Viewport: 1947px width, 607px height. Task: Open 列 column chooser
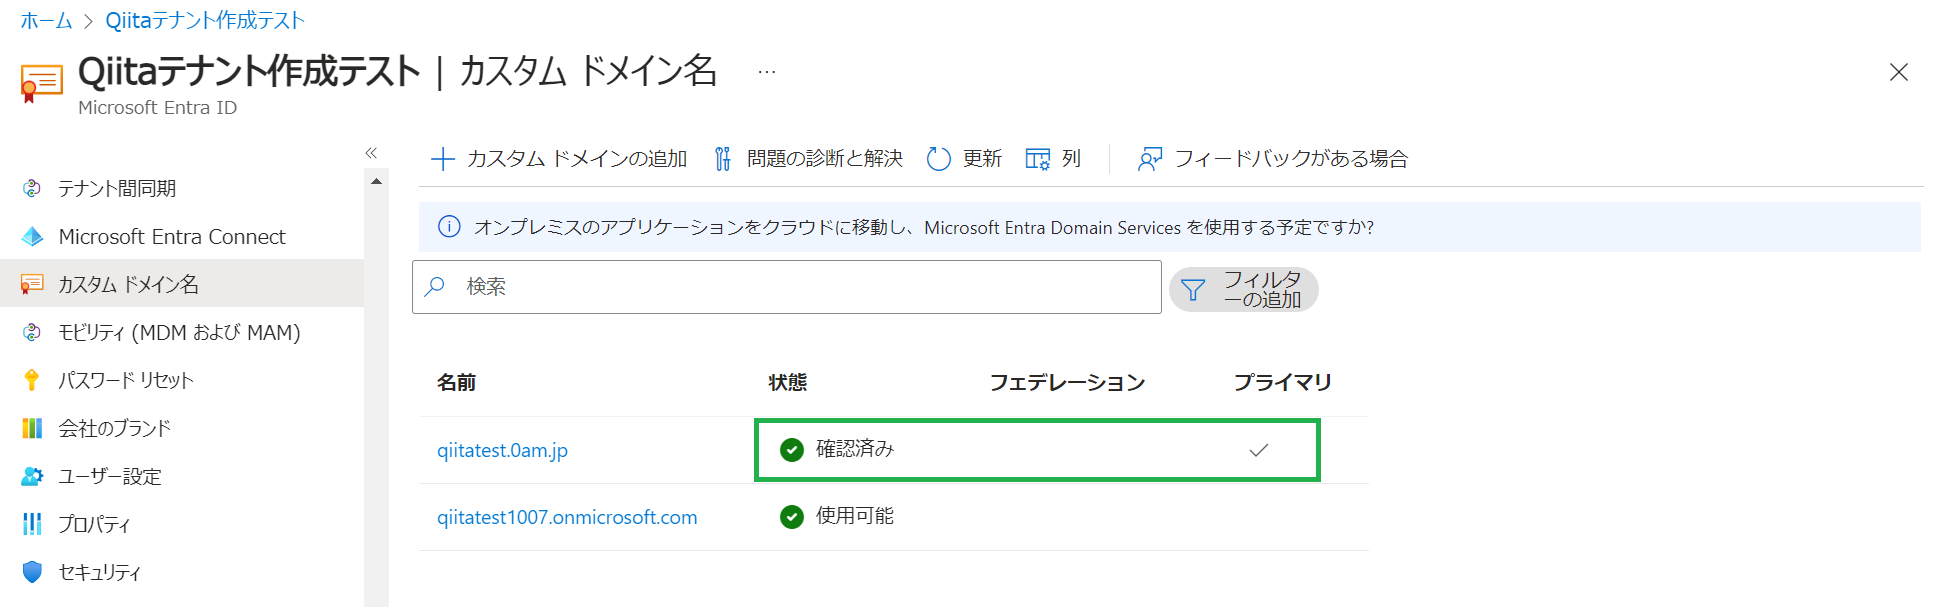coord(1053,158)
